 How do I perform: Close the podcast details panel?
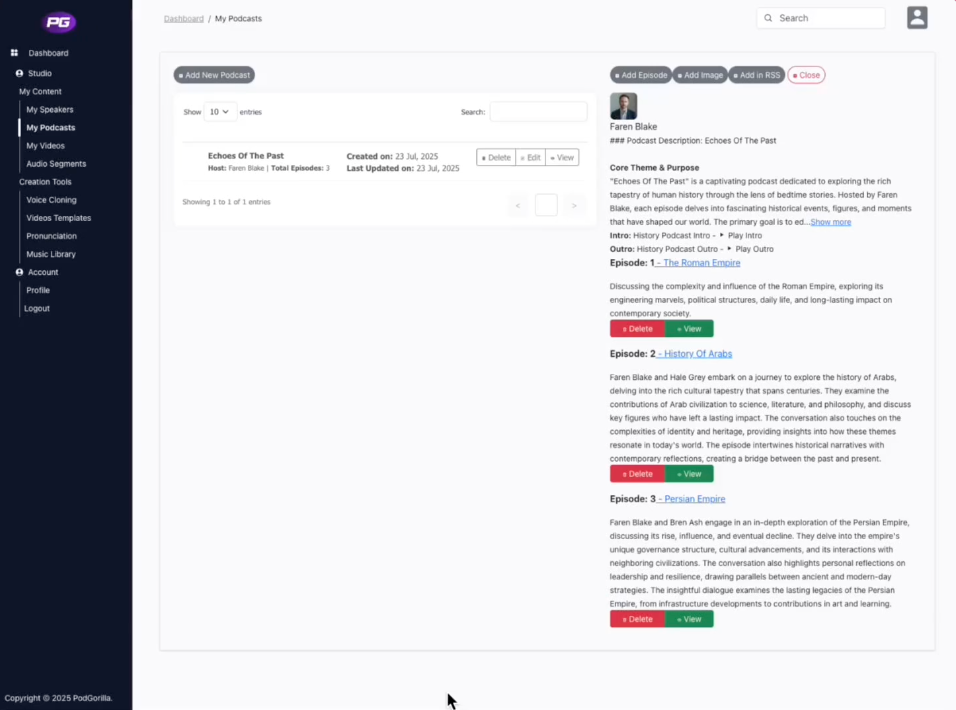pos(806,75)
